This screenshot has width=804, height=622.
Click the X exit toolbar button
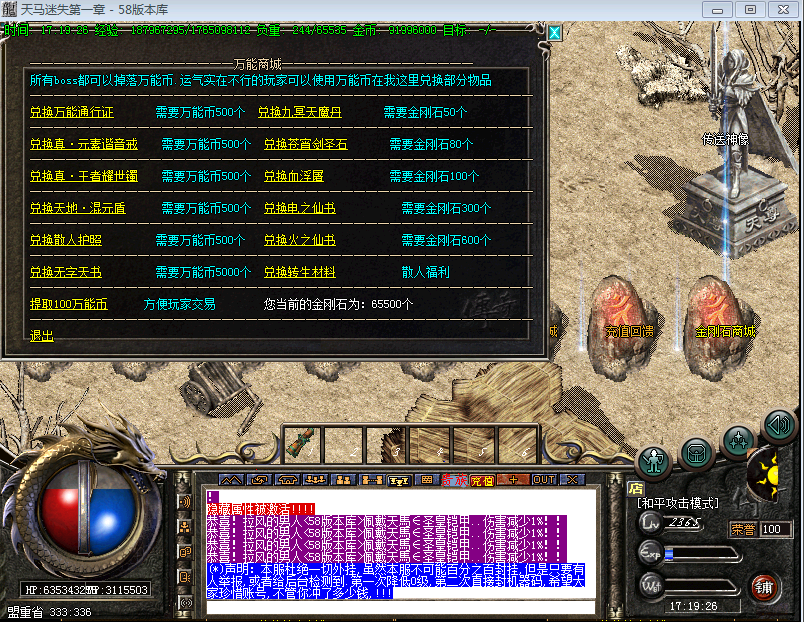[x=572, y=480]
